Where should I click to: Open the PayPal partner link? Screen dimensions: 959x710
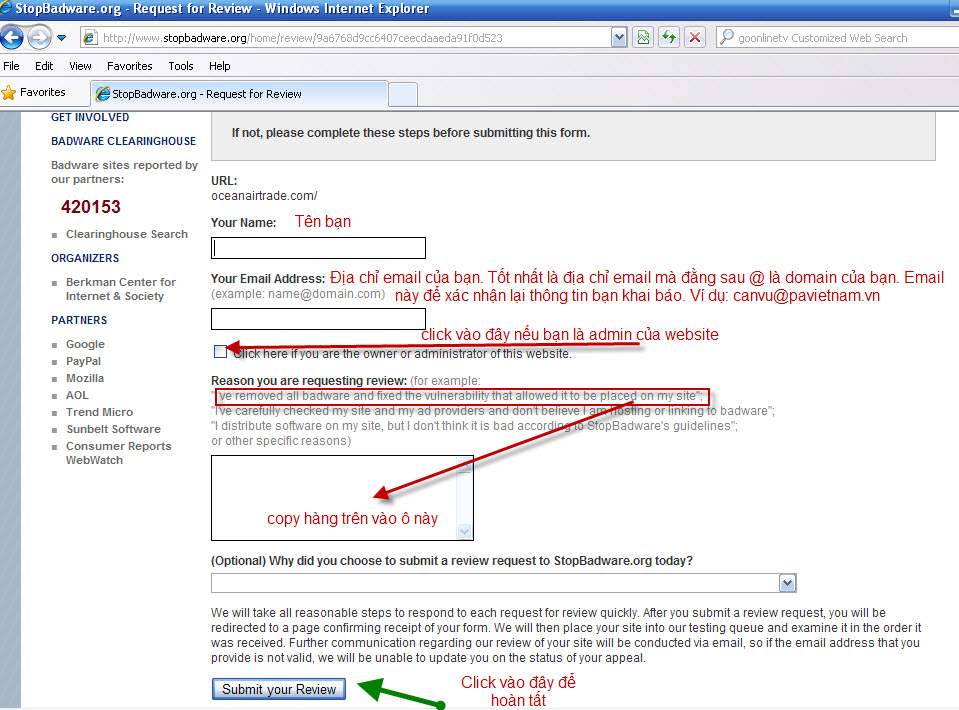point(83,361)
